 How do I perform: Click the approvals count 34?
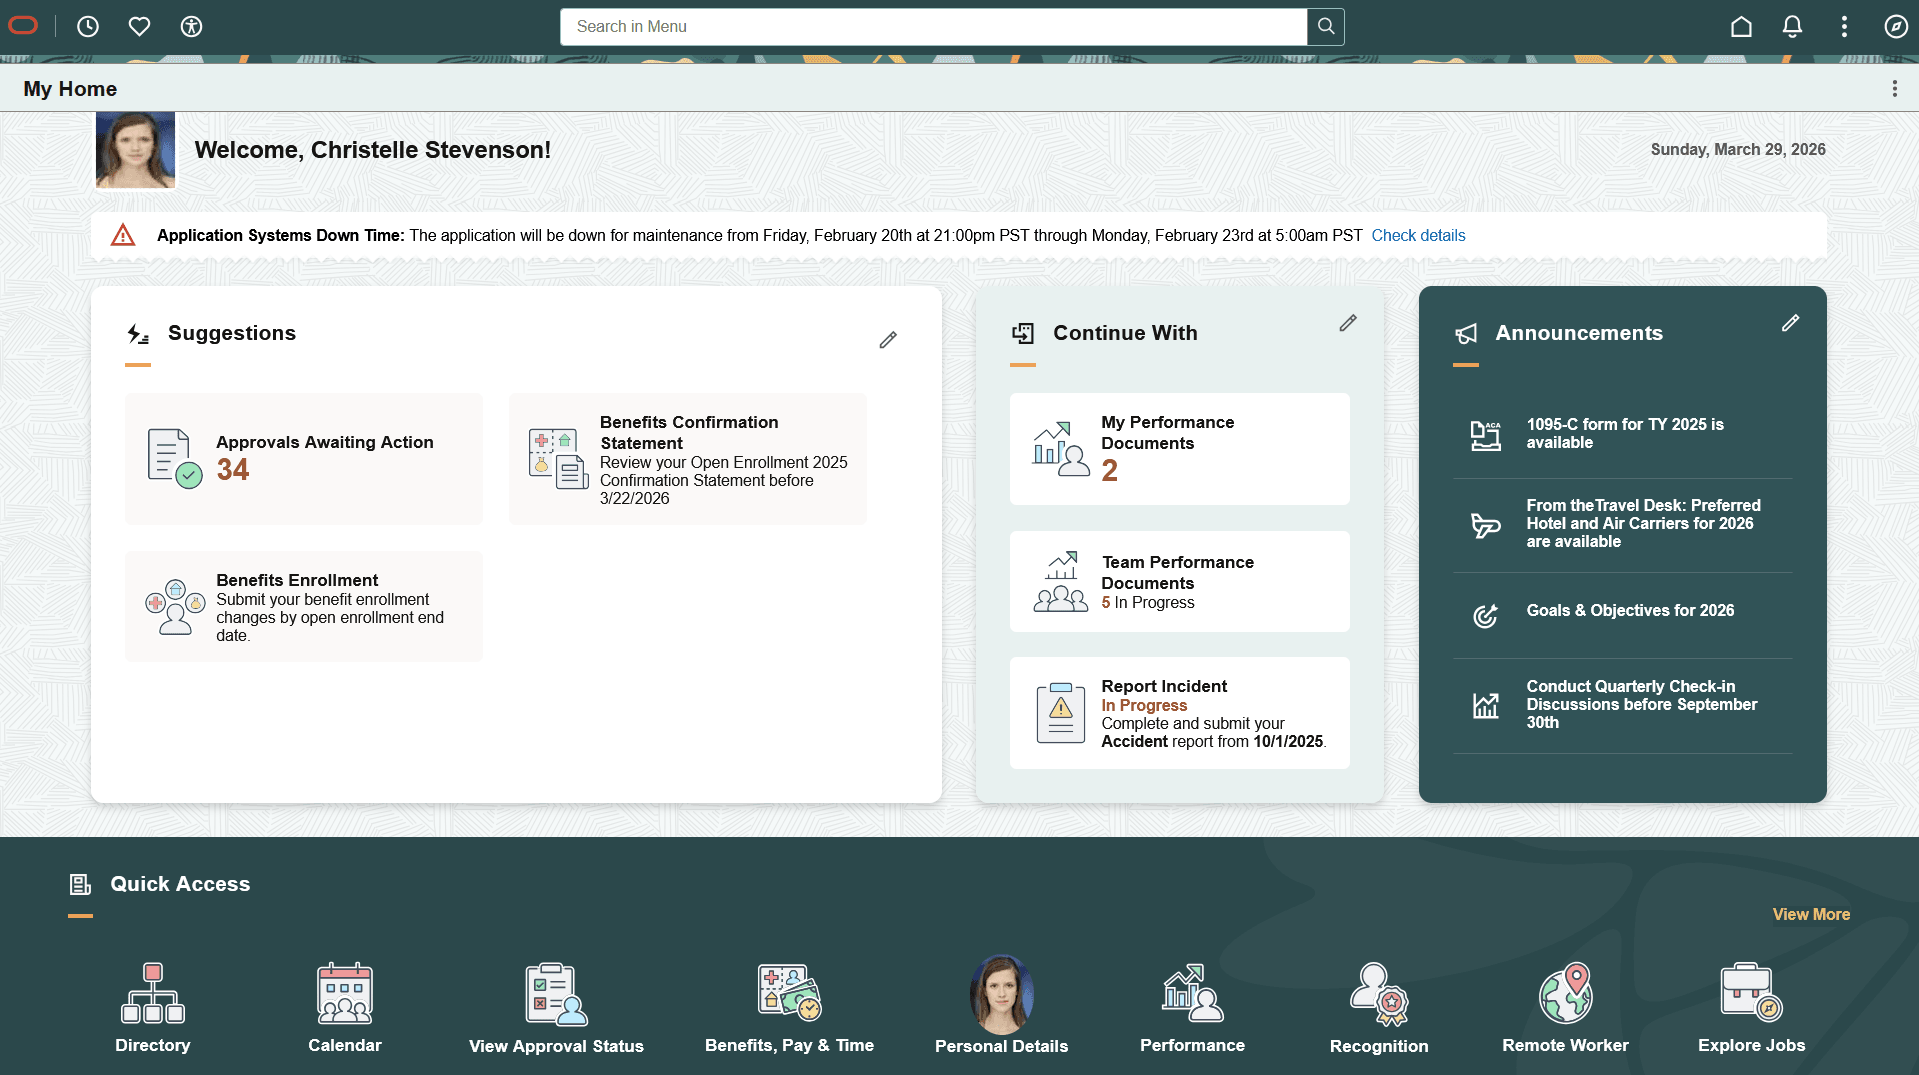pos(233,470)
